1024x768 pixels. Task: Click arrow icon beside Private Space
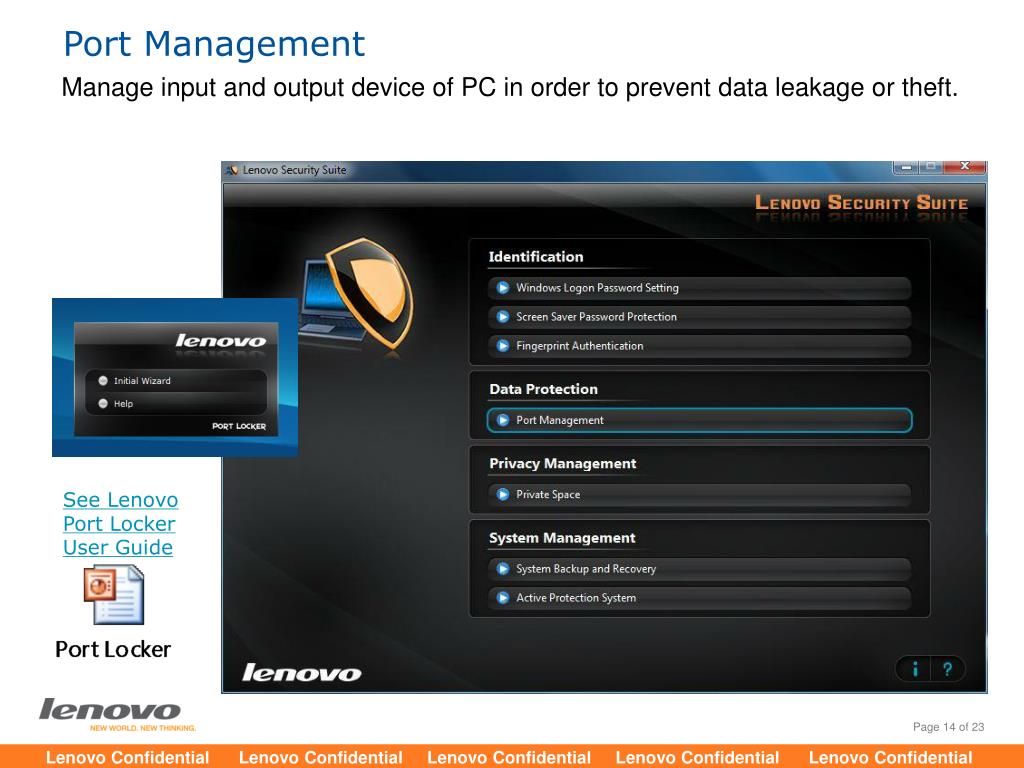[x=503, y=494]
